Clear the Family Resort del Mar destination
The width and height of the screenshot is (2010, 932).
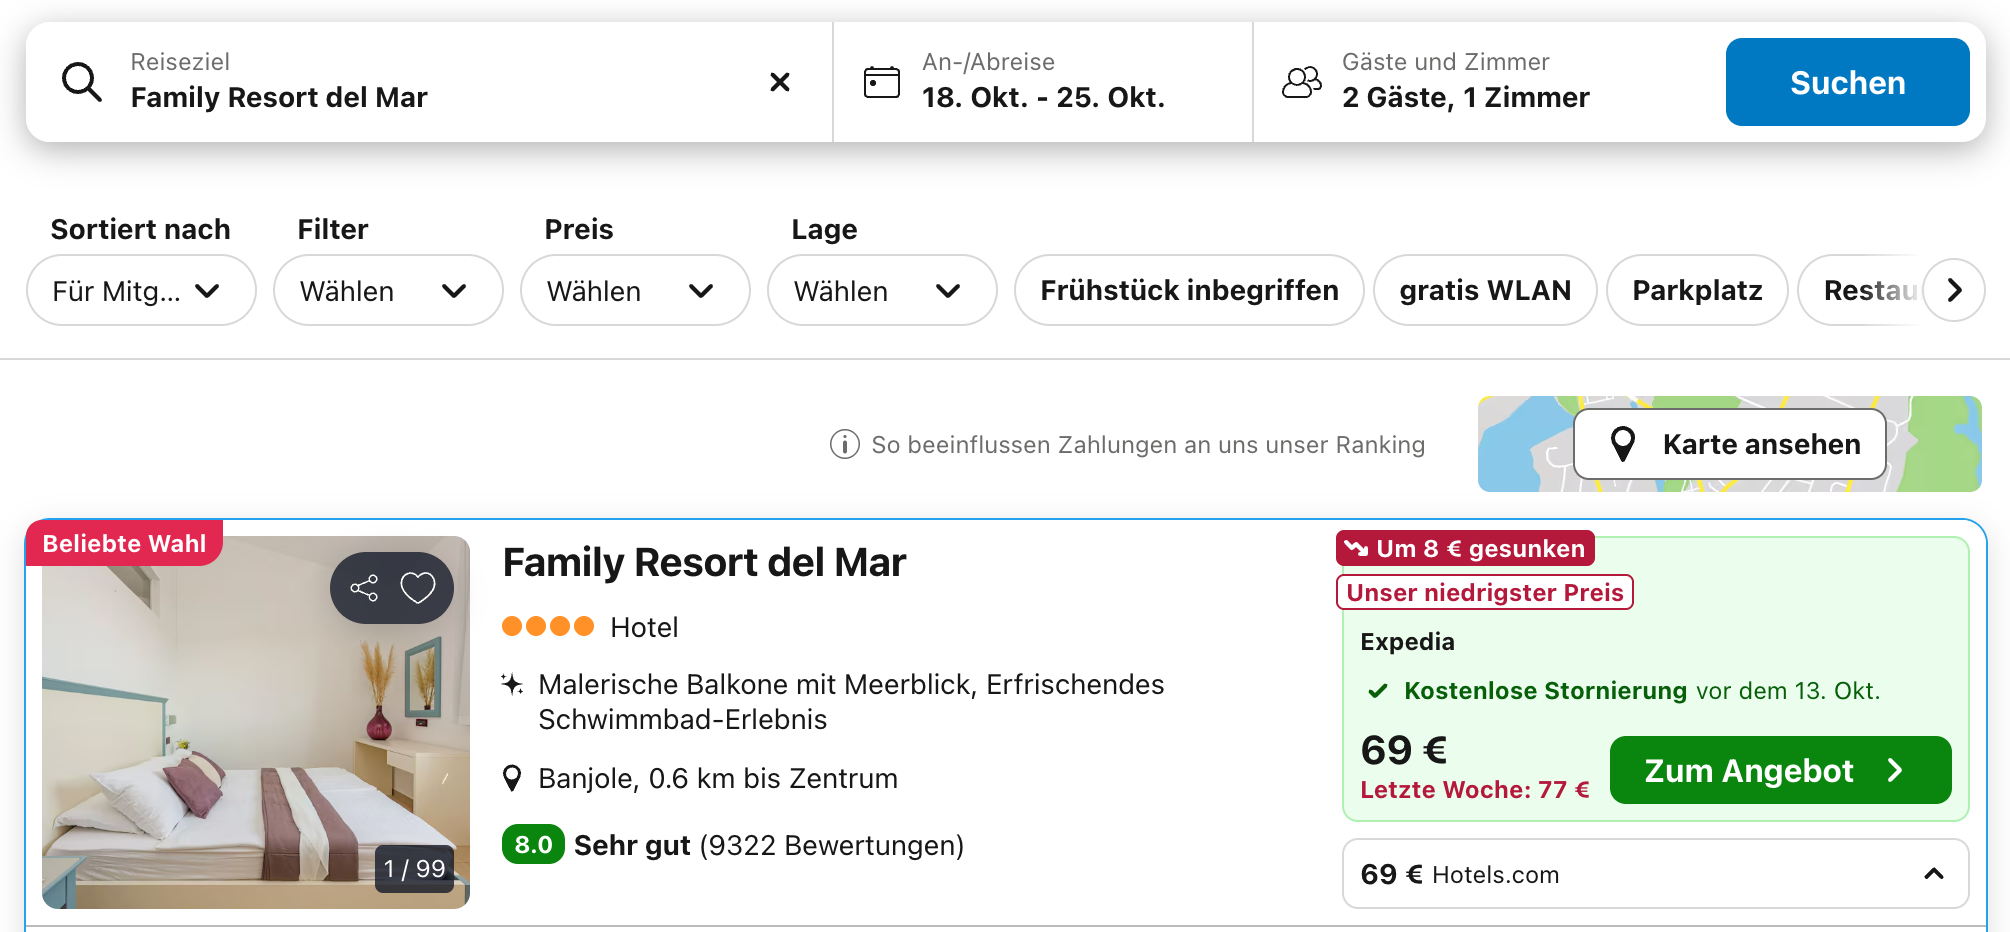[780, 82]
